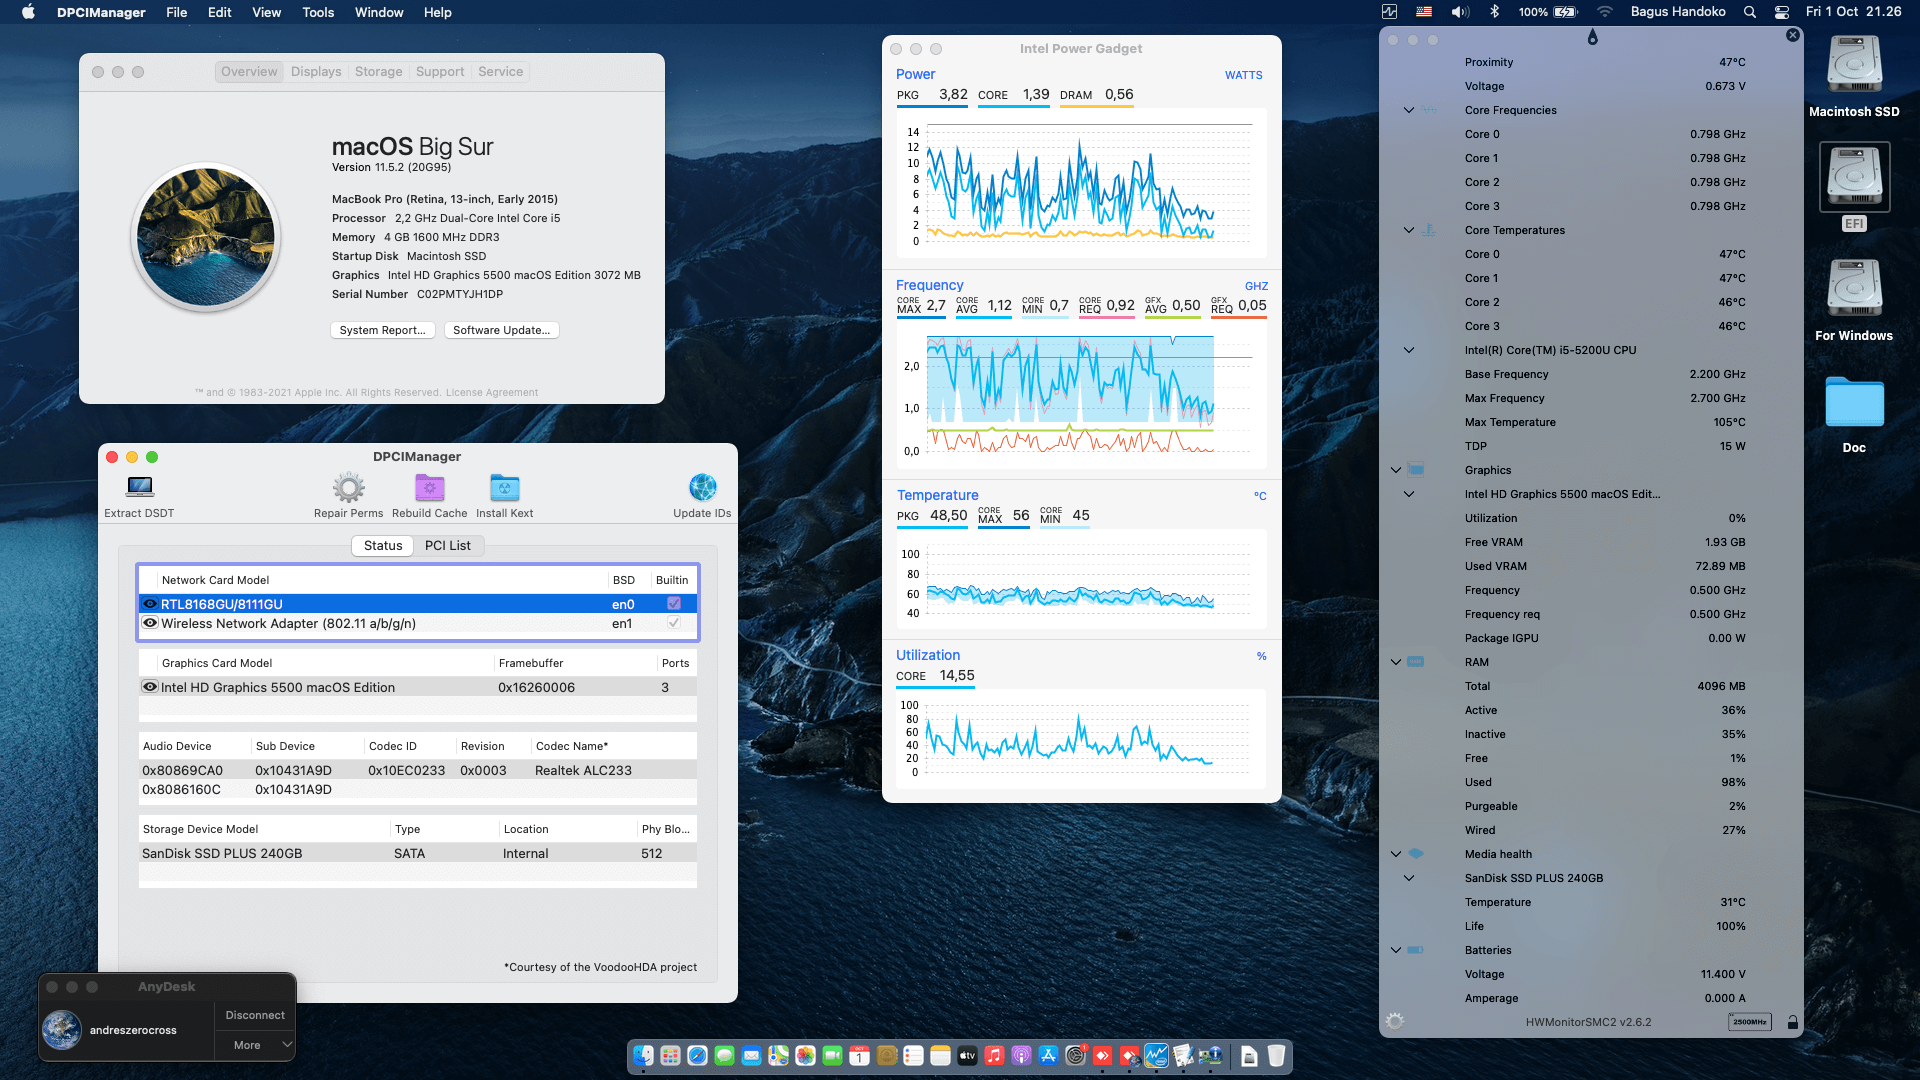Open HWMonitorSMC2 settings gear icon
1920x1080 pixels.
pos(1395,1021)
